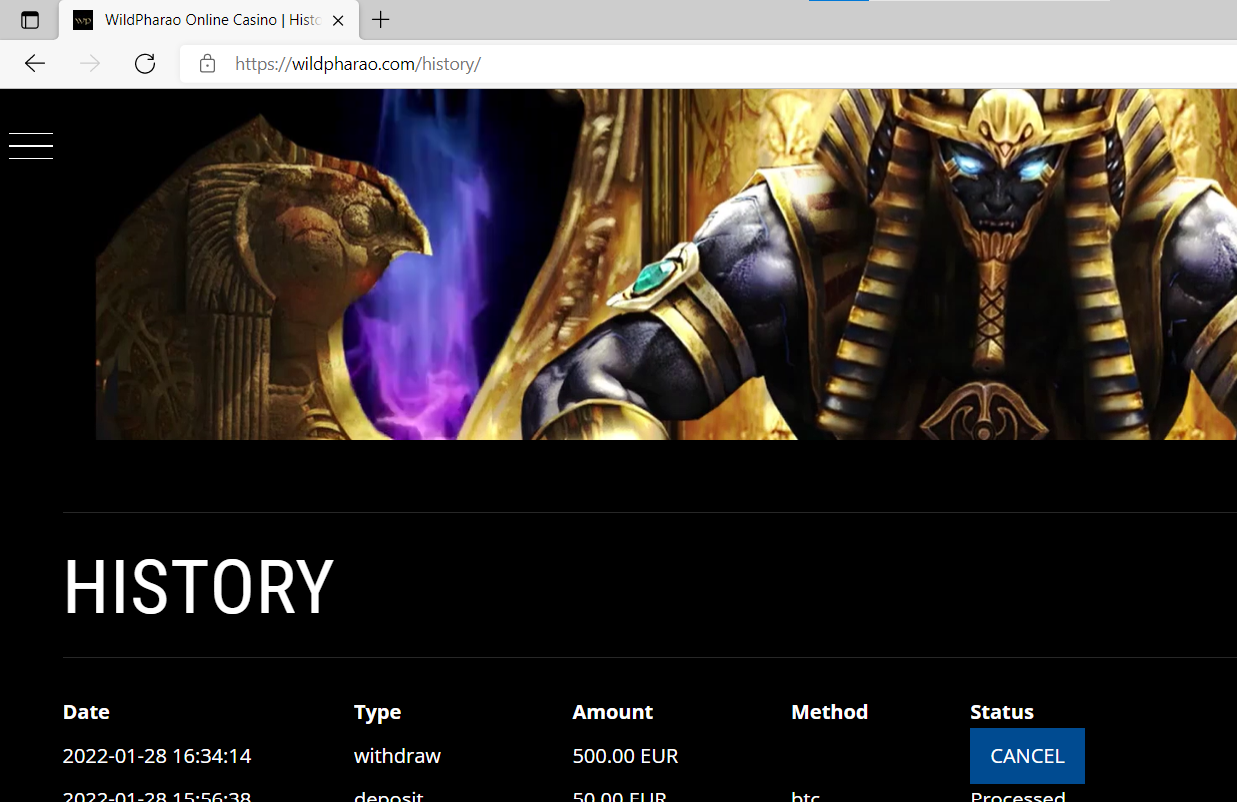Viewport: 1237px width, 802px height.
Task: View site information via the lock icon
Action: point(208,64)
